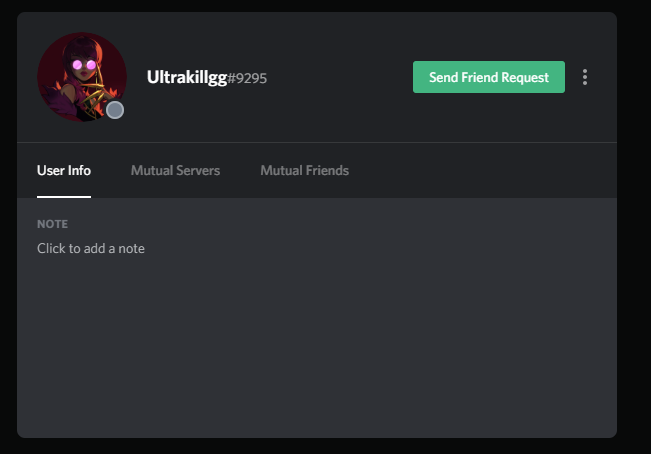Image resolution: width=651 pixels, height=454 pixels.
Task: Send Friend Request to Ultrakillgg
Action: point(489,77)
